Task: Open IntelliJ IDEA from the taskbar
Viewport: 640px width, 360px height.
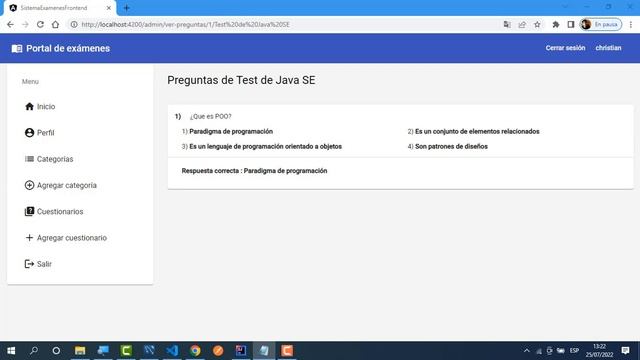Action: [x=241, y=351]
